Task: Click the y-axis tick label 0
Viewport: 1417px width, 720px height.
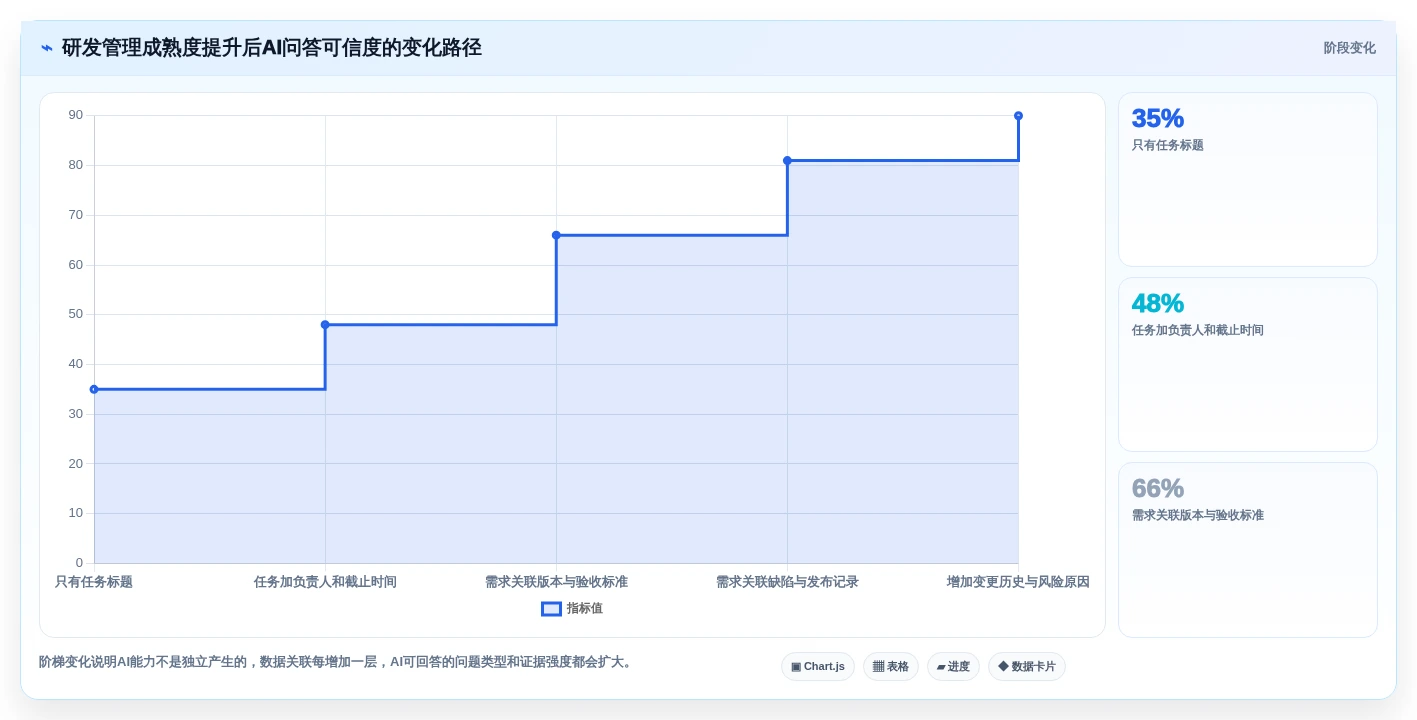Action: pos(80,563)
